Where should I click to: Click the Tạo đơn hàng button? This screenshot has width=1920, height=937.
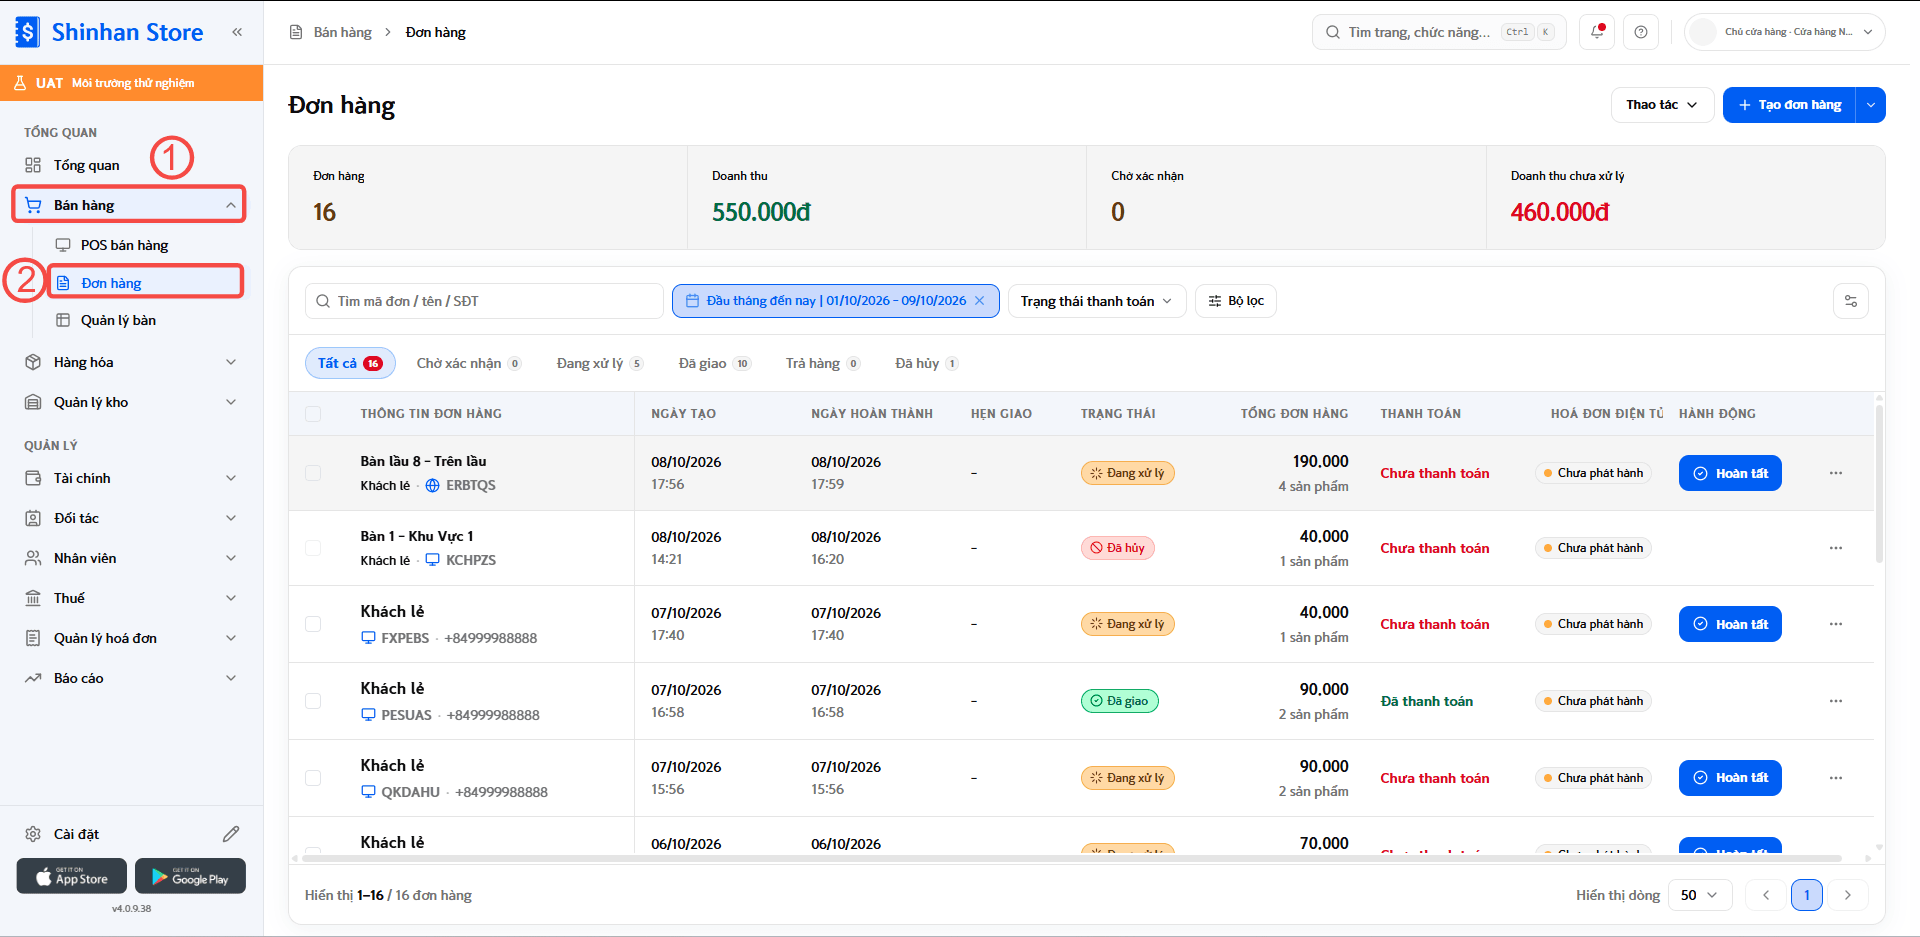1789,105
